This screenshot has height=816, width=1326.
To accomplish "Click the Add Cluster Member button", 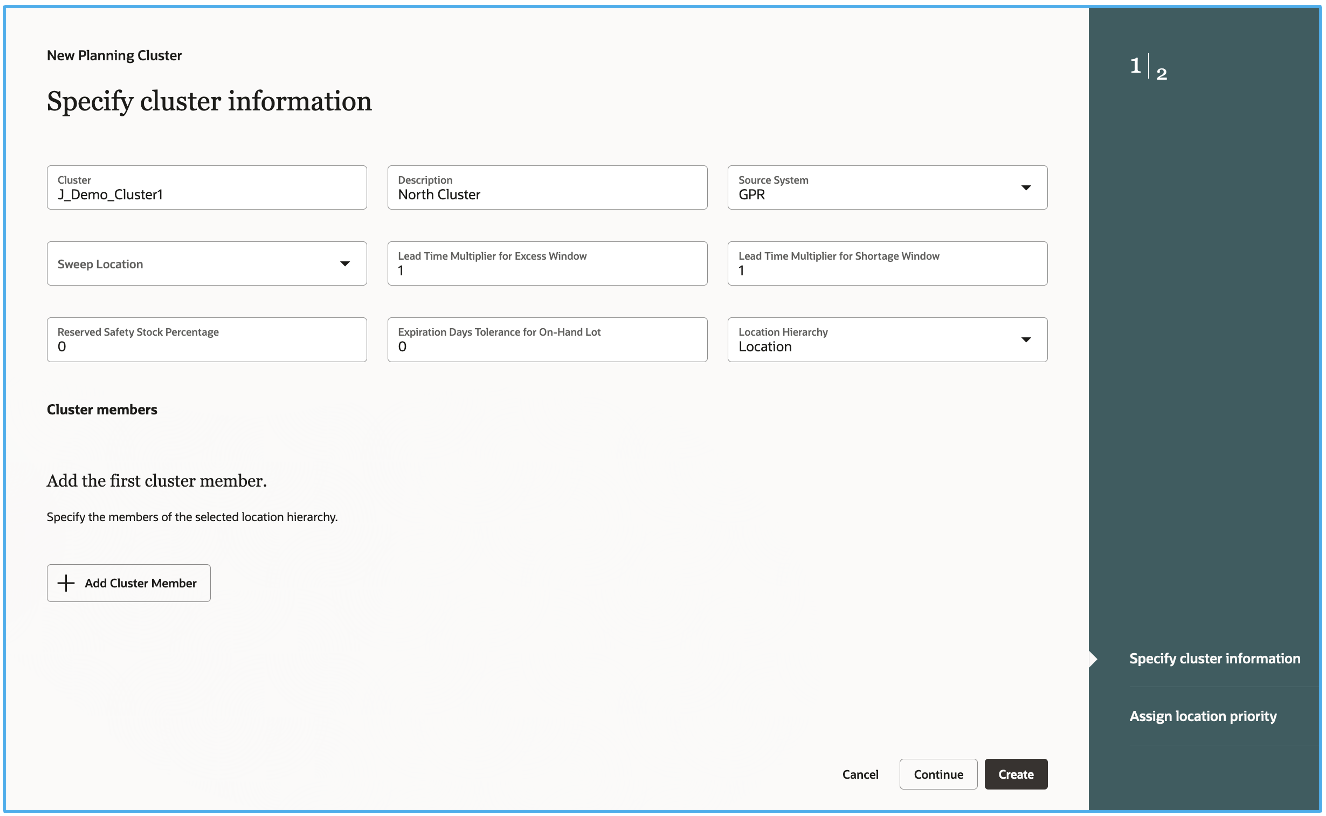I will pyautogui.click(x=128, y=582).
